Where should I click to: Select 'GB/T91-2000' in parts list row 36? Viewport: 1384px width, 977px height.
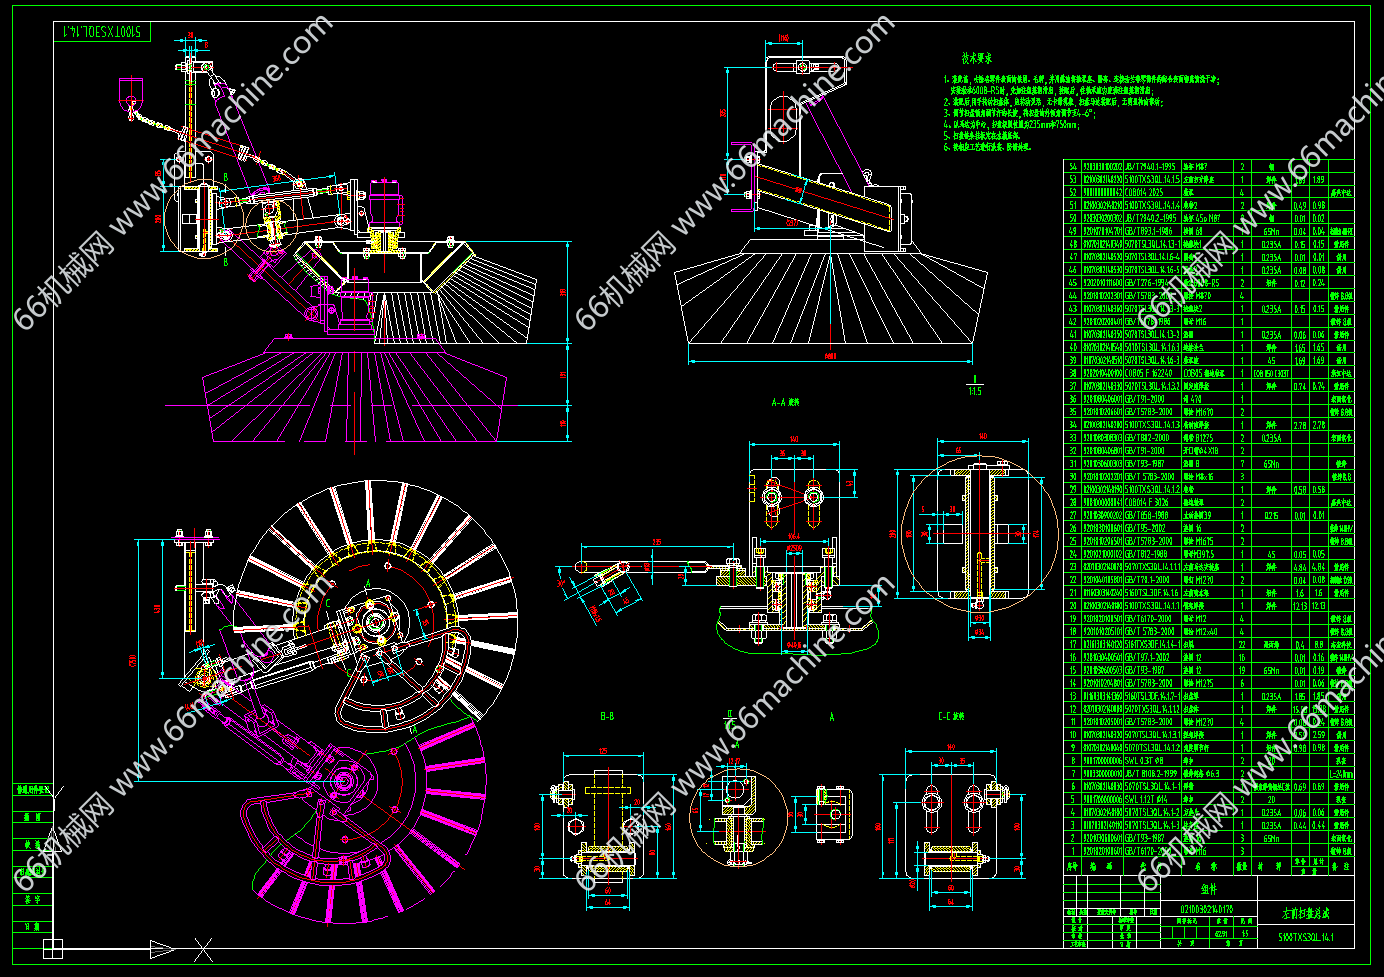click(1145, 399)
